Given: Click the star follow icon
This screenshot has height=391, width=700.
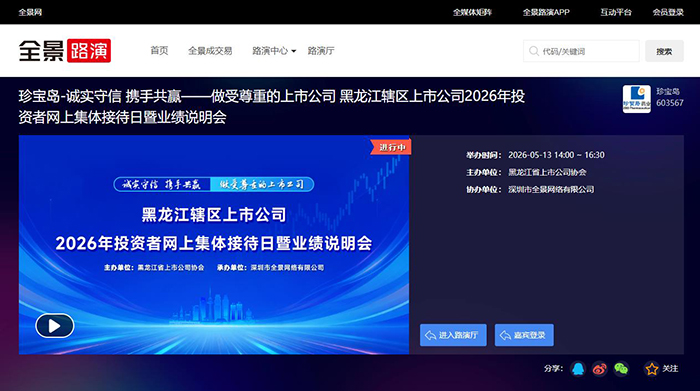Looking at the screenshot, I should pos(651,369).
